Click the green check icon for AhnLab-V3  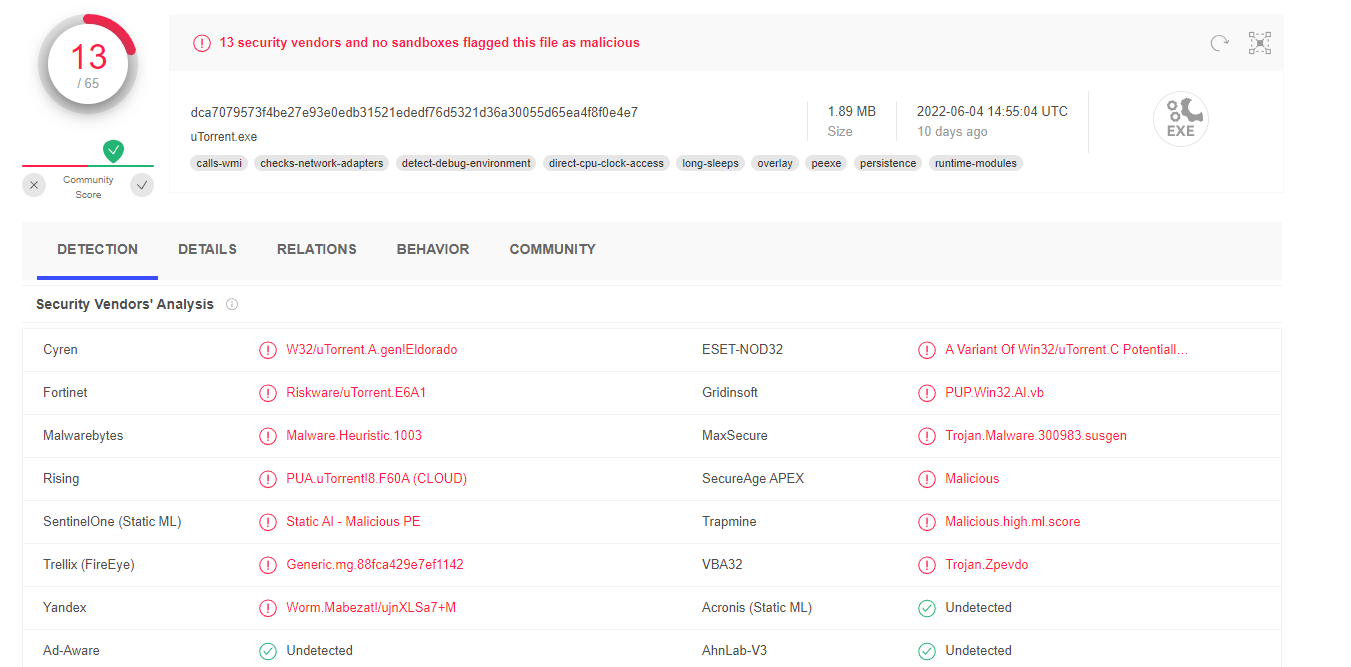pyautogui.click(x=927, y=651)
